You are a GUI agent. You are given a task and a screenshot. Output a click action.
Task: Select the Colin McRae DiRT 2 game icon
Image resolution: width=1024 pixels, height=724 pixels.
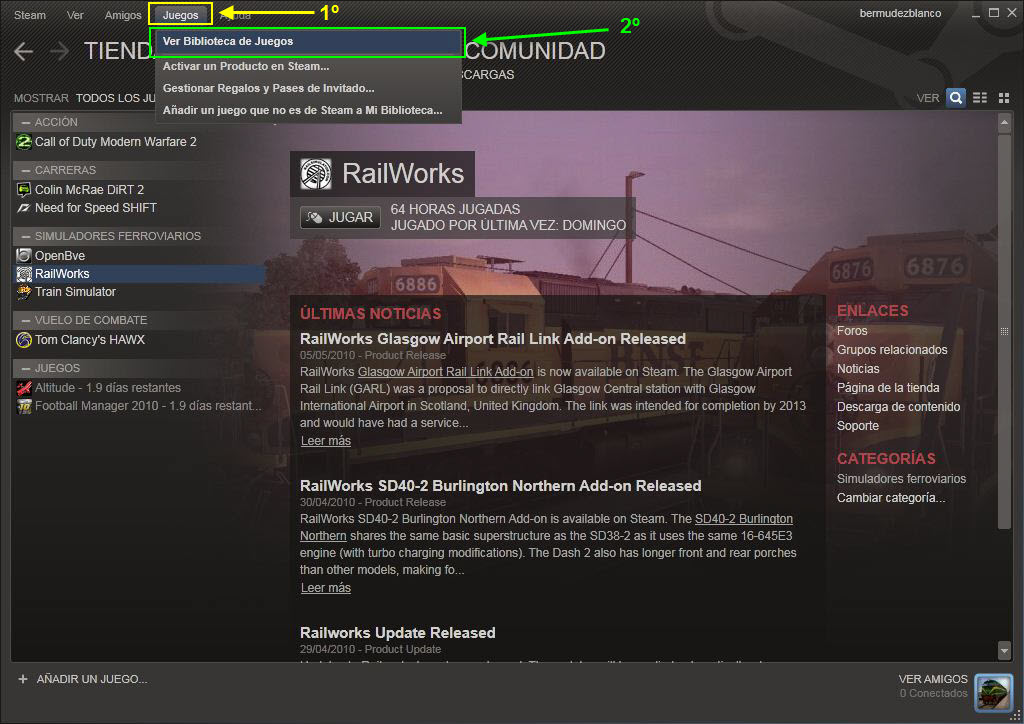[24, 190]
